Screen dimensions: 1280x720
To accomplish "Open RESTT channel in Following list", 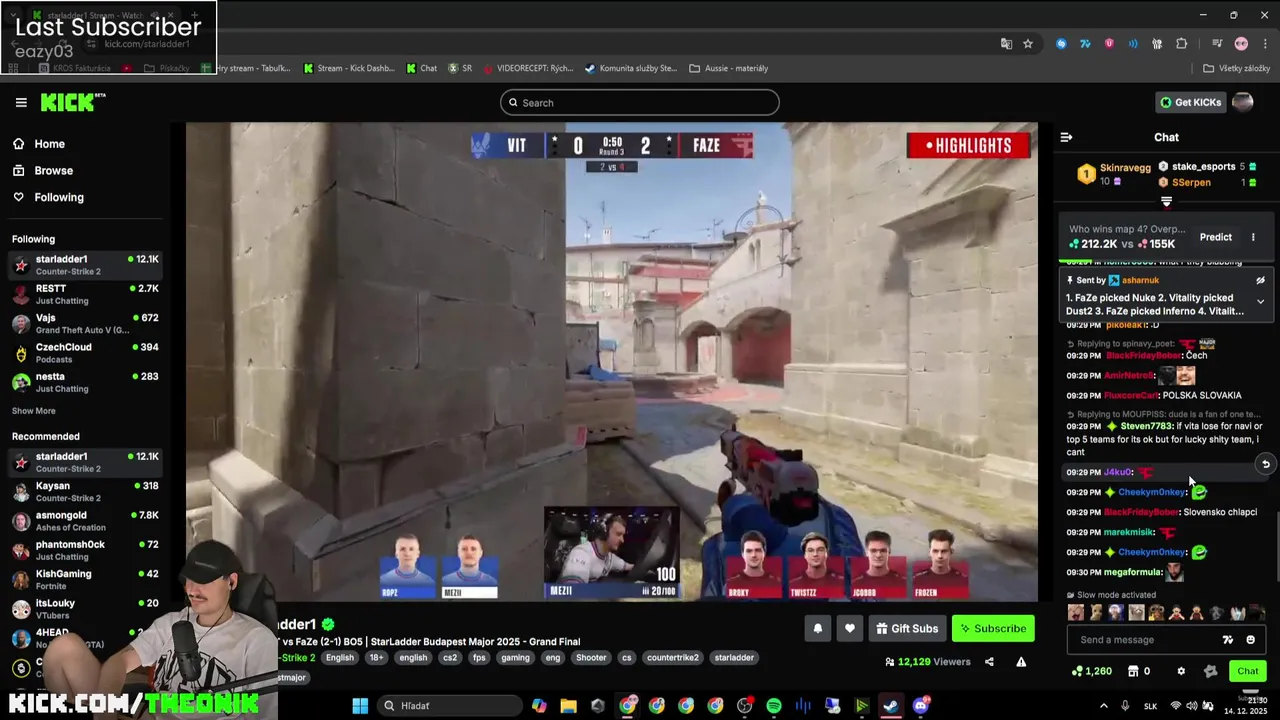I will click(x=84, y=294).
